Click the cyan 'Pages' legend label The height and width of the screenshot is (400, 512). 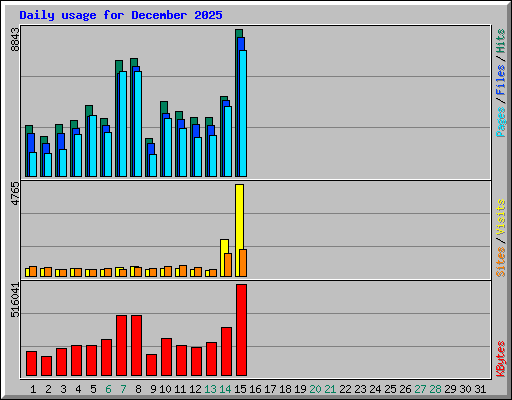click(501, 122)
